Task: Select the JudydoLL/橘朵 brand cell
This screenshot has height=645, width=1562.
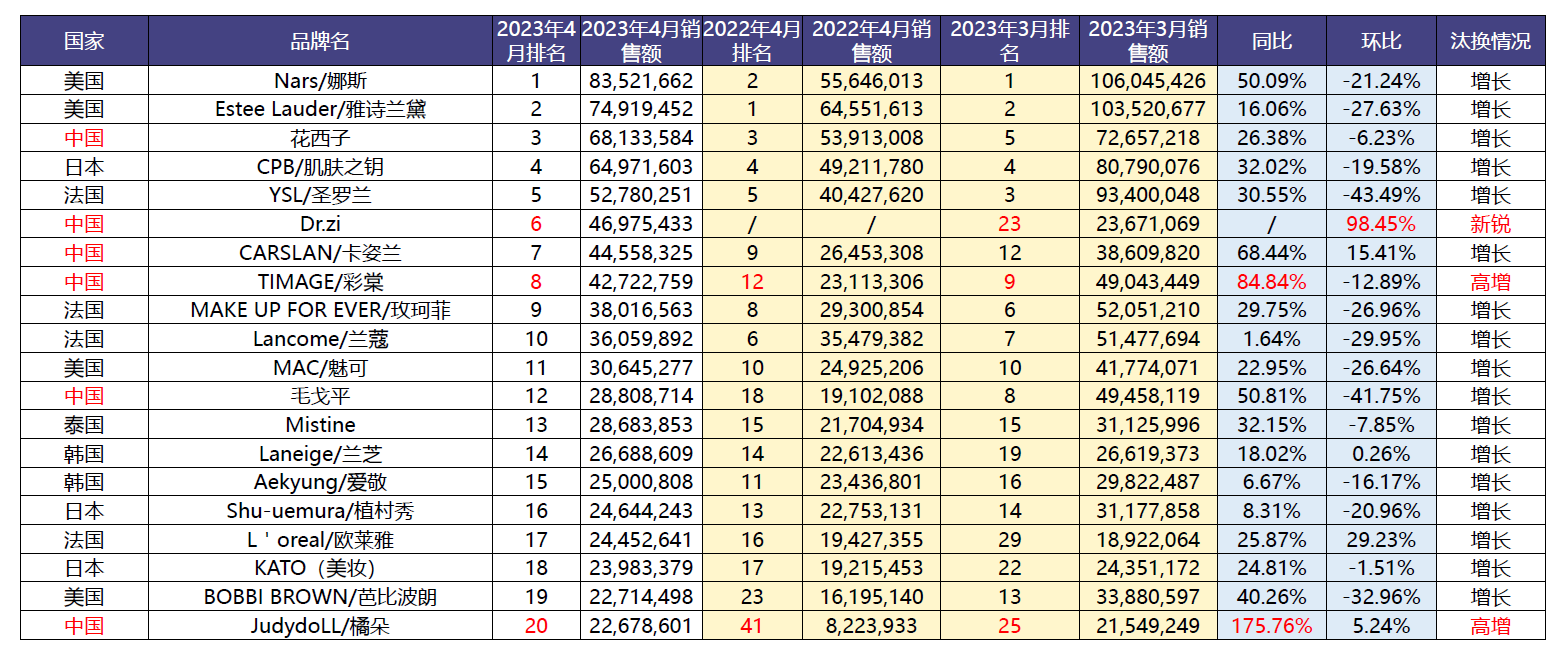Action: [320, 627]
